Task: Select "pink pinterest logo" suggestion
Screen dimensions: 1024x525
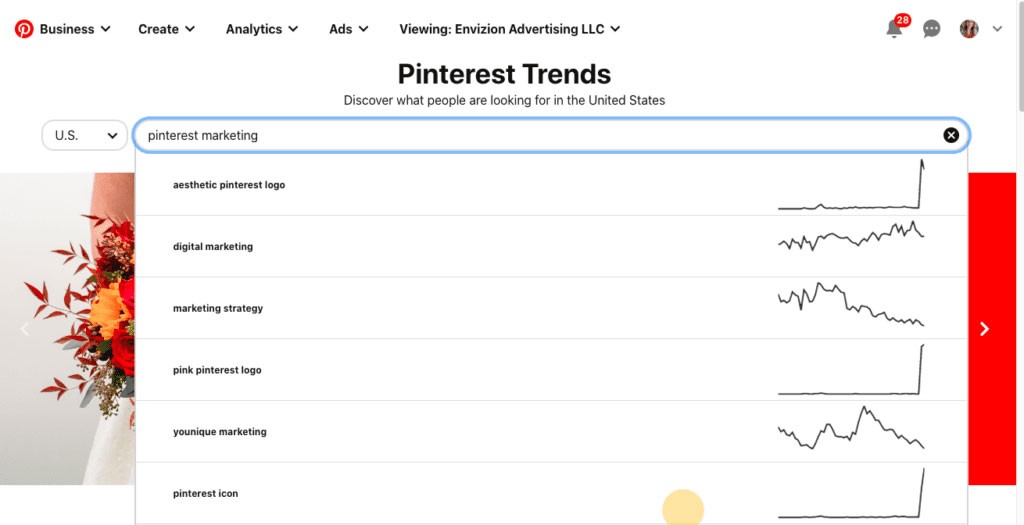Action: (x=217, y=370)
